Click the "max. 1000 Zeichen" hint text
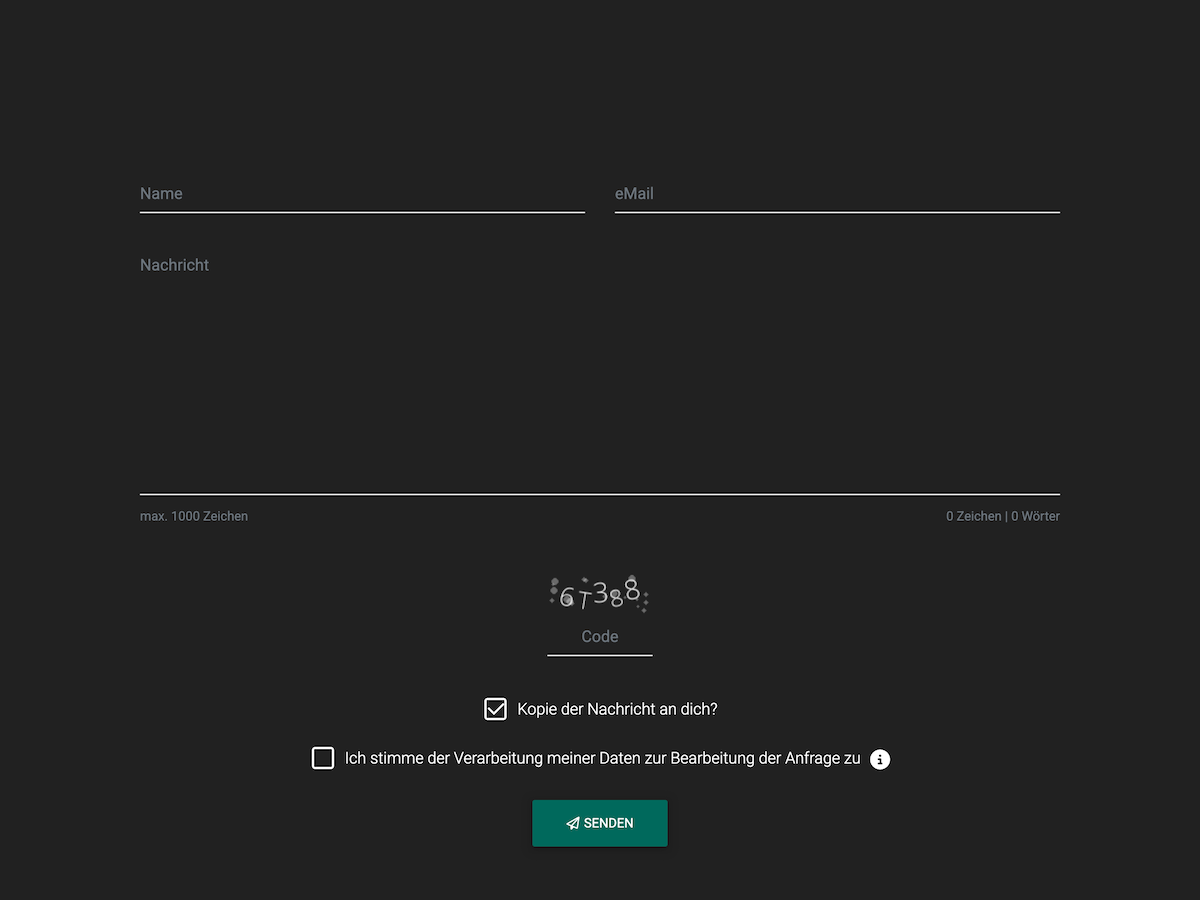Viewport: 1200px width, 900px height. pos(194,516)
